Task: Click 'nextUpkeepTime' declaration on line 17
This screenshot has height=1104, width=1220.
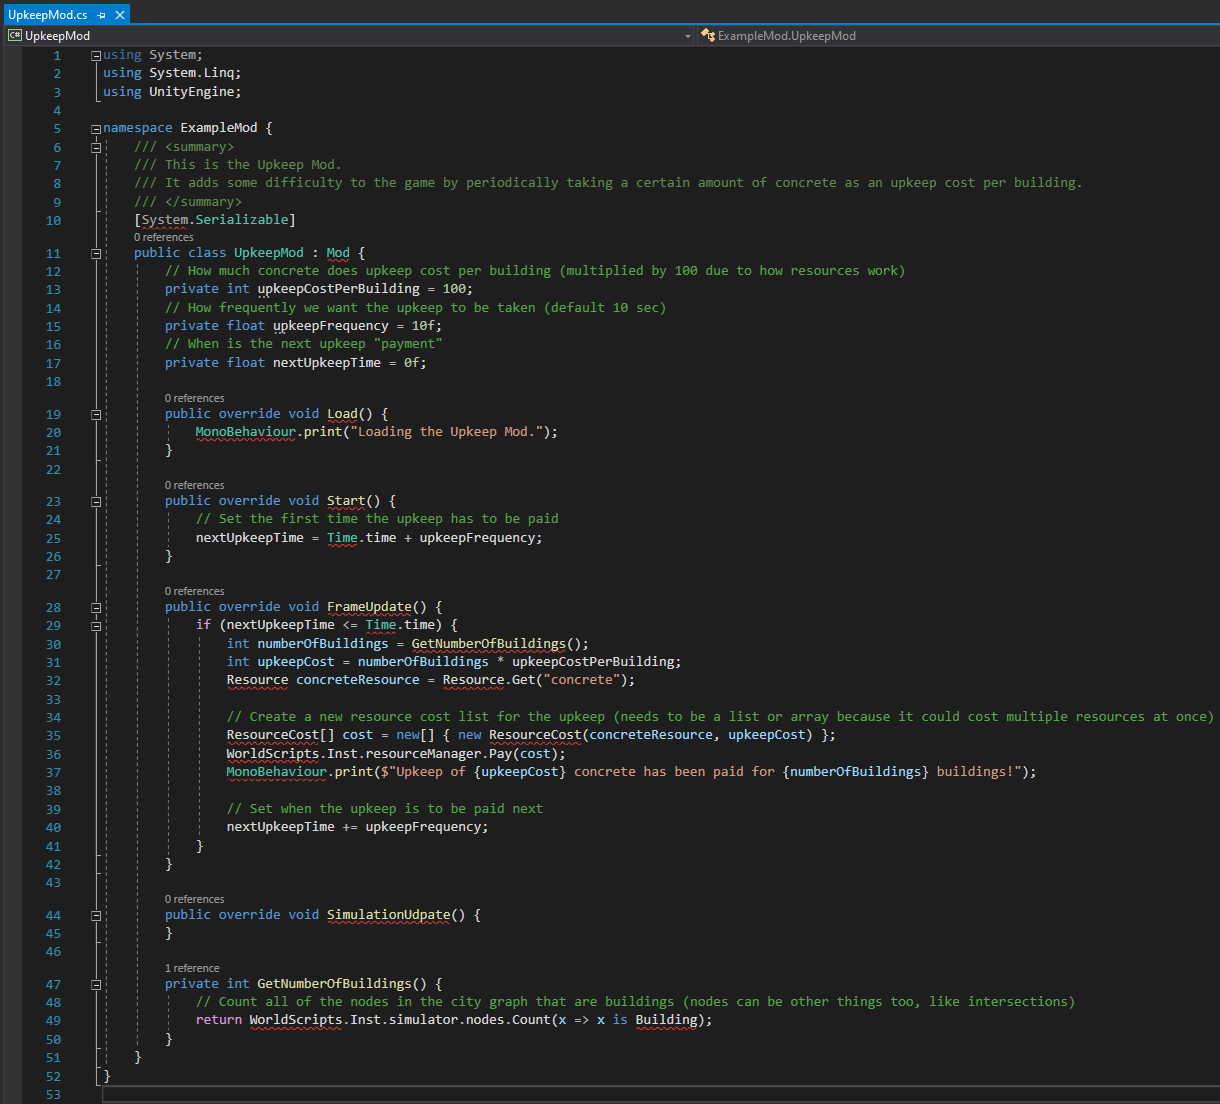Action: [327, 363]
